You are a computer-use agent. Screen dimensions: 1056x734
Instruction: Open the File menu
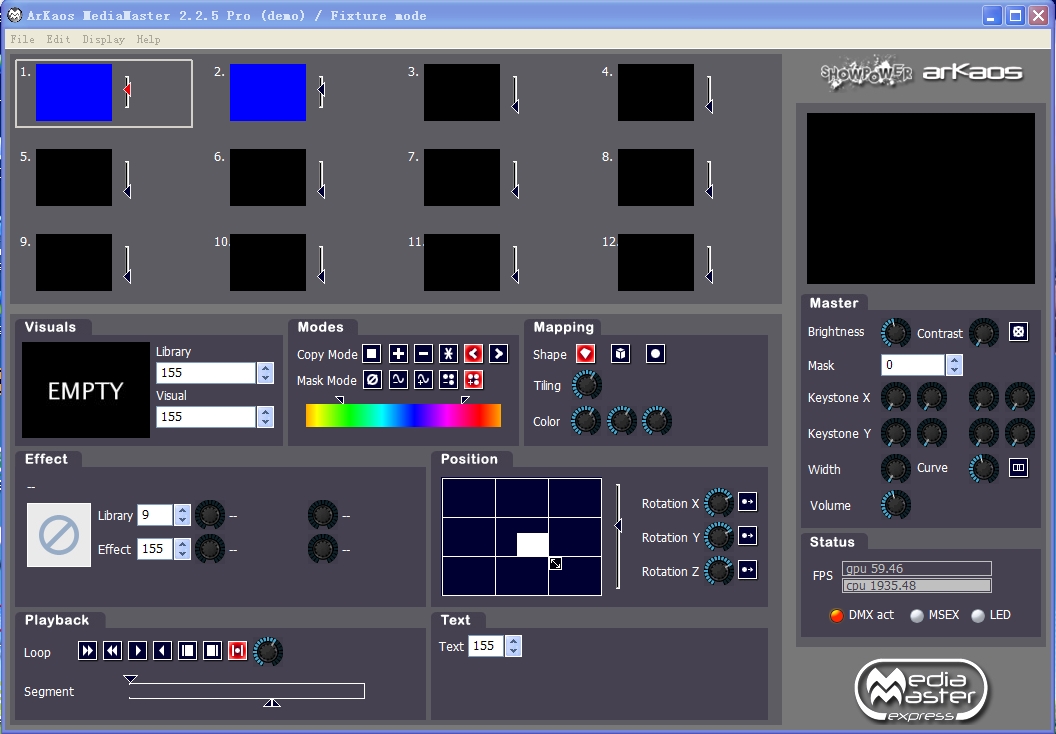point(22,40)
